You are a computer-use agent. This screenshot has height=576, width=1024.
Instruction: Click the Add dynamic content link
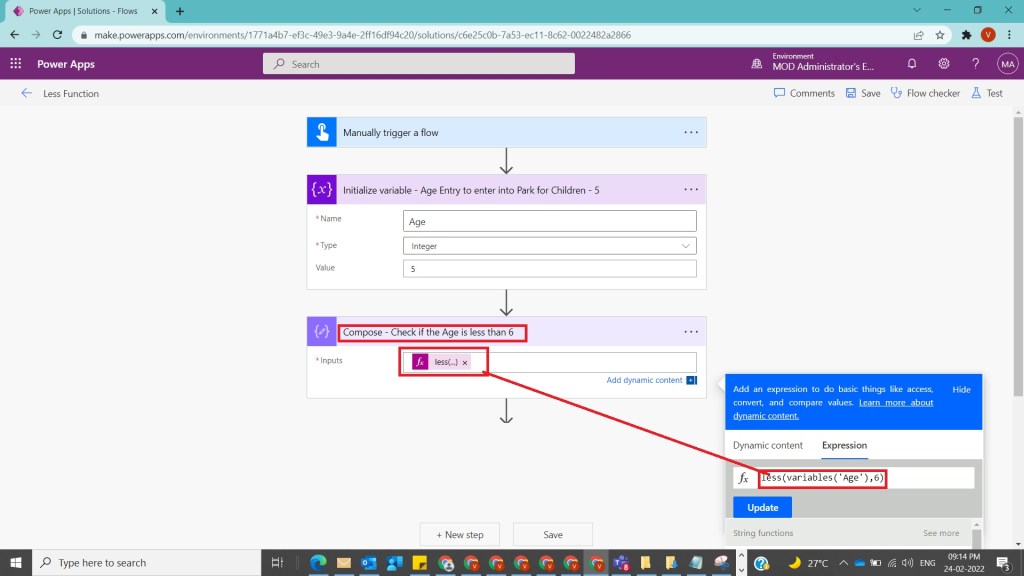[x=644, y=380]
